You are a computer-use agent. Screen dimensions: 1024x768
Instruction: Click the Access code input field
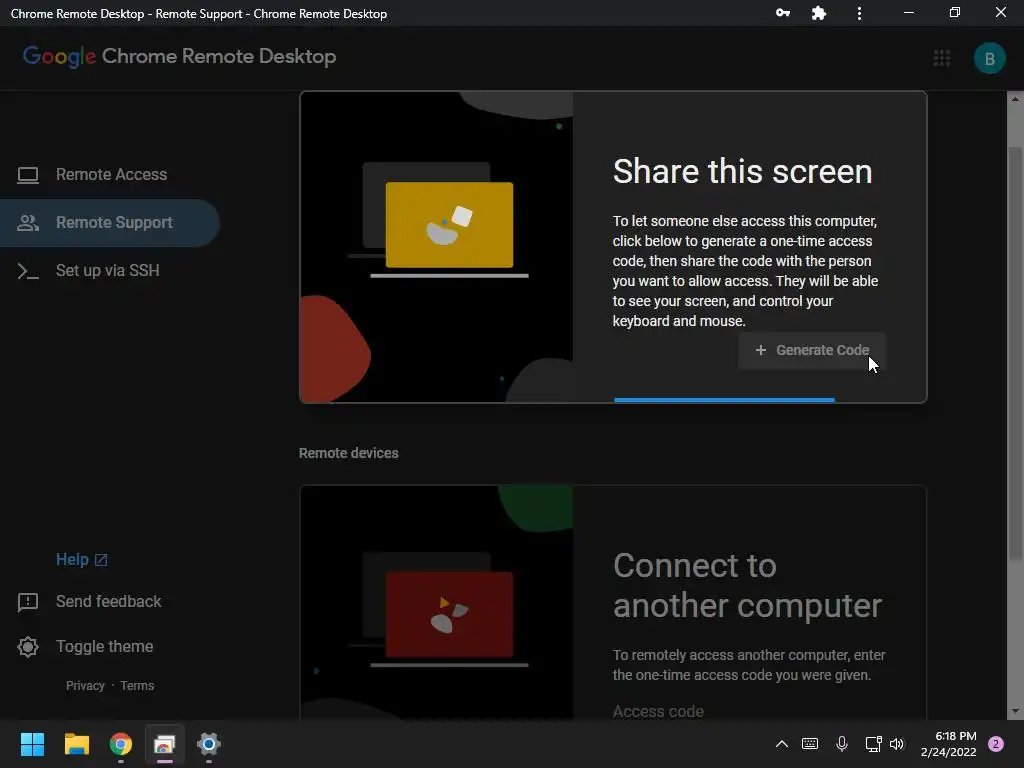750,711
